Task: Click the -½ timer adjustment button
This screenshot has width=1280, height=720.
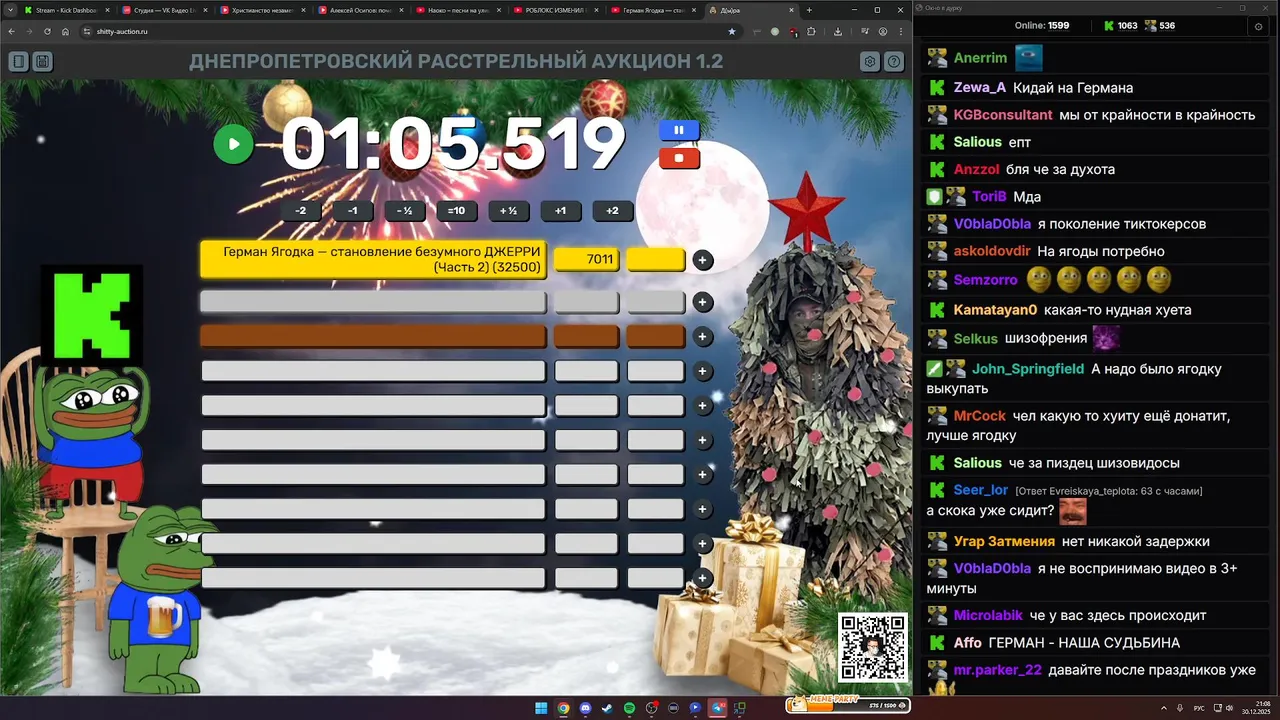Action: pos(405,211)
